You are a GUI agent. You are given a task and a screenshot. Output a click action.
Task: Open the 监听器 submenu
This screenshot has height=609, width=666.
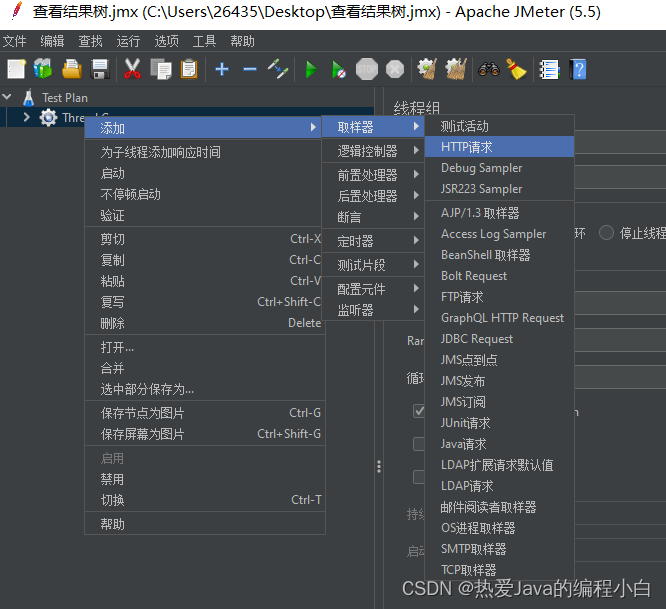tap(373, 310)
